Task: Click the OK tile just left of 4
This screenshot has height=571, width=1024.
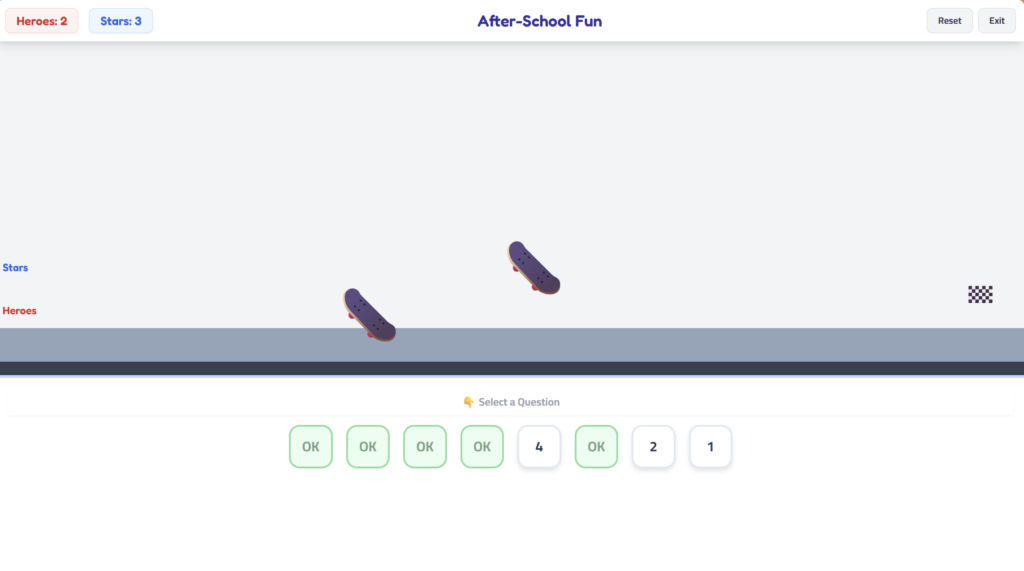Action: click(482, 447)
